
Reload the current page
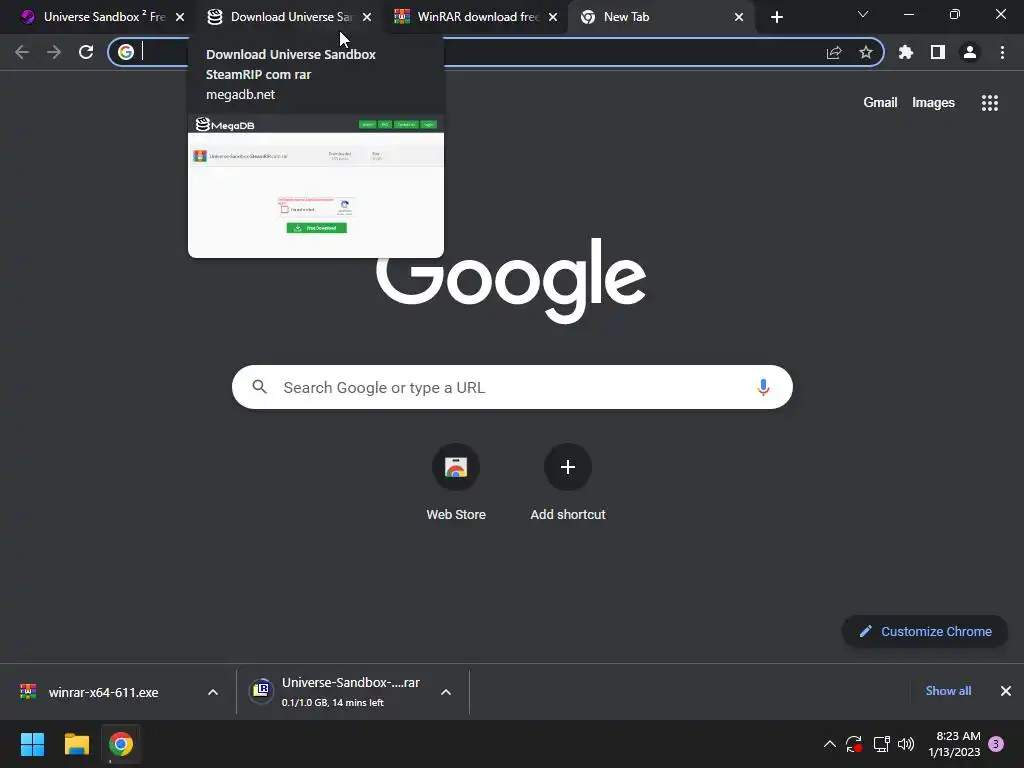click(x=86, y=52)
